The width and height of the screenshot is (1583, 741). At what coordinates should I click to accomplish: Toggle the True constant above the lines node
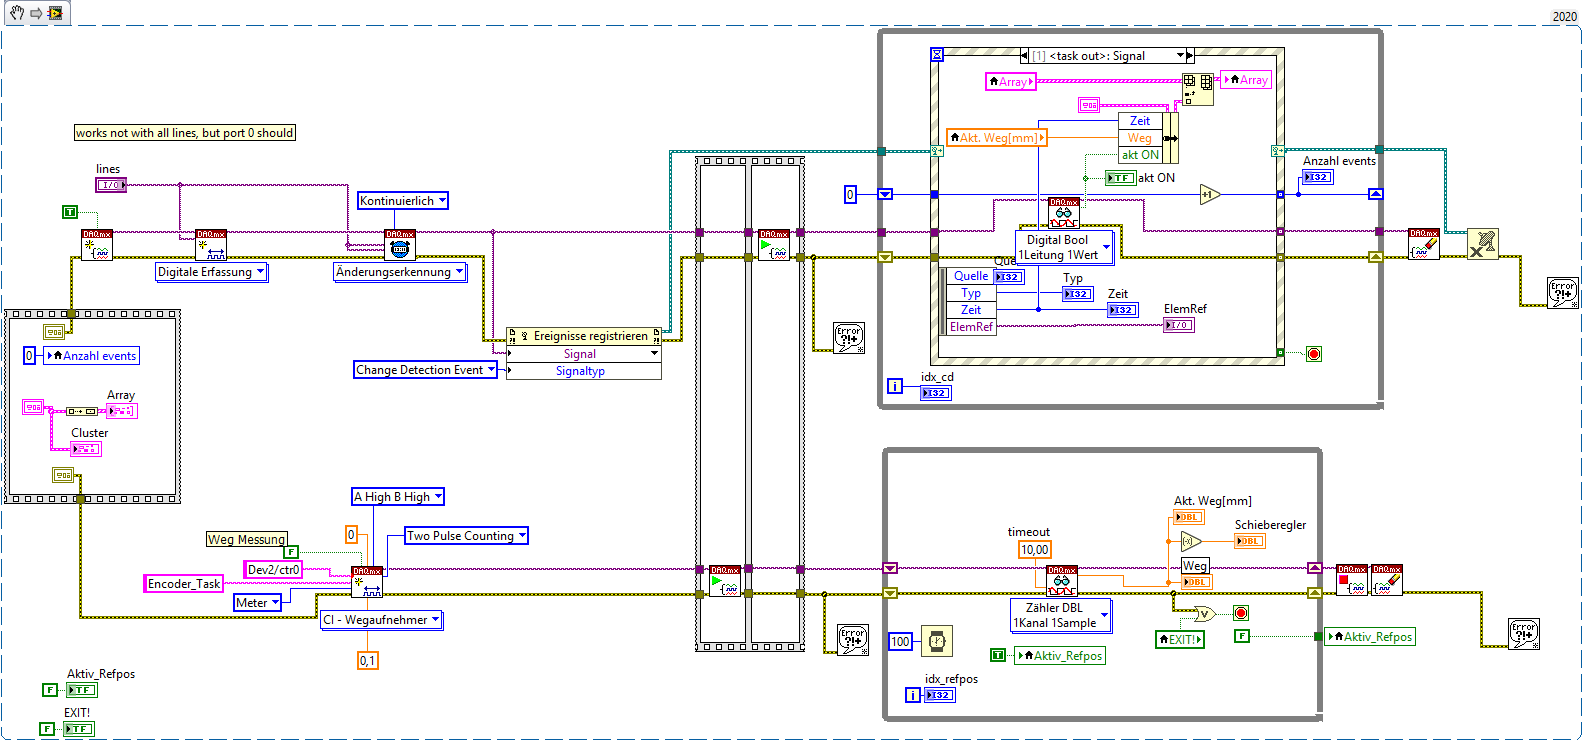(x=70, y=212)
